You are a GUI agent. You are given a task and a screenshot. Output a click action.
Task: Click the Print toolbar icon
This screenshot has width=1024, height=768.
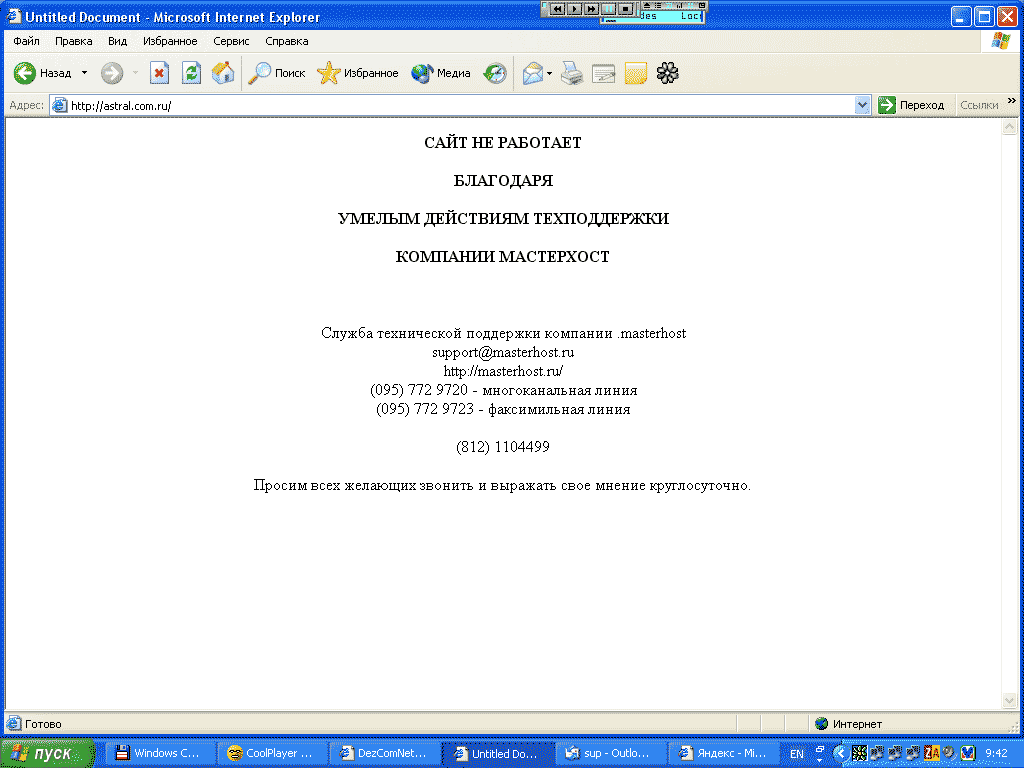[571, 73]
